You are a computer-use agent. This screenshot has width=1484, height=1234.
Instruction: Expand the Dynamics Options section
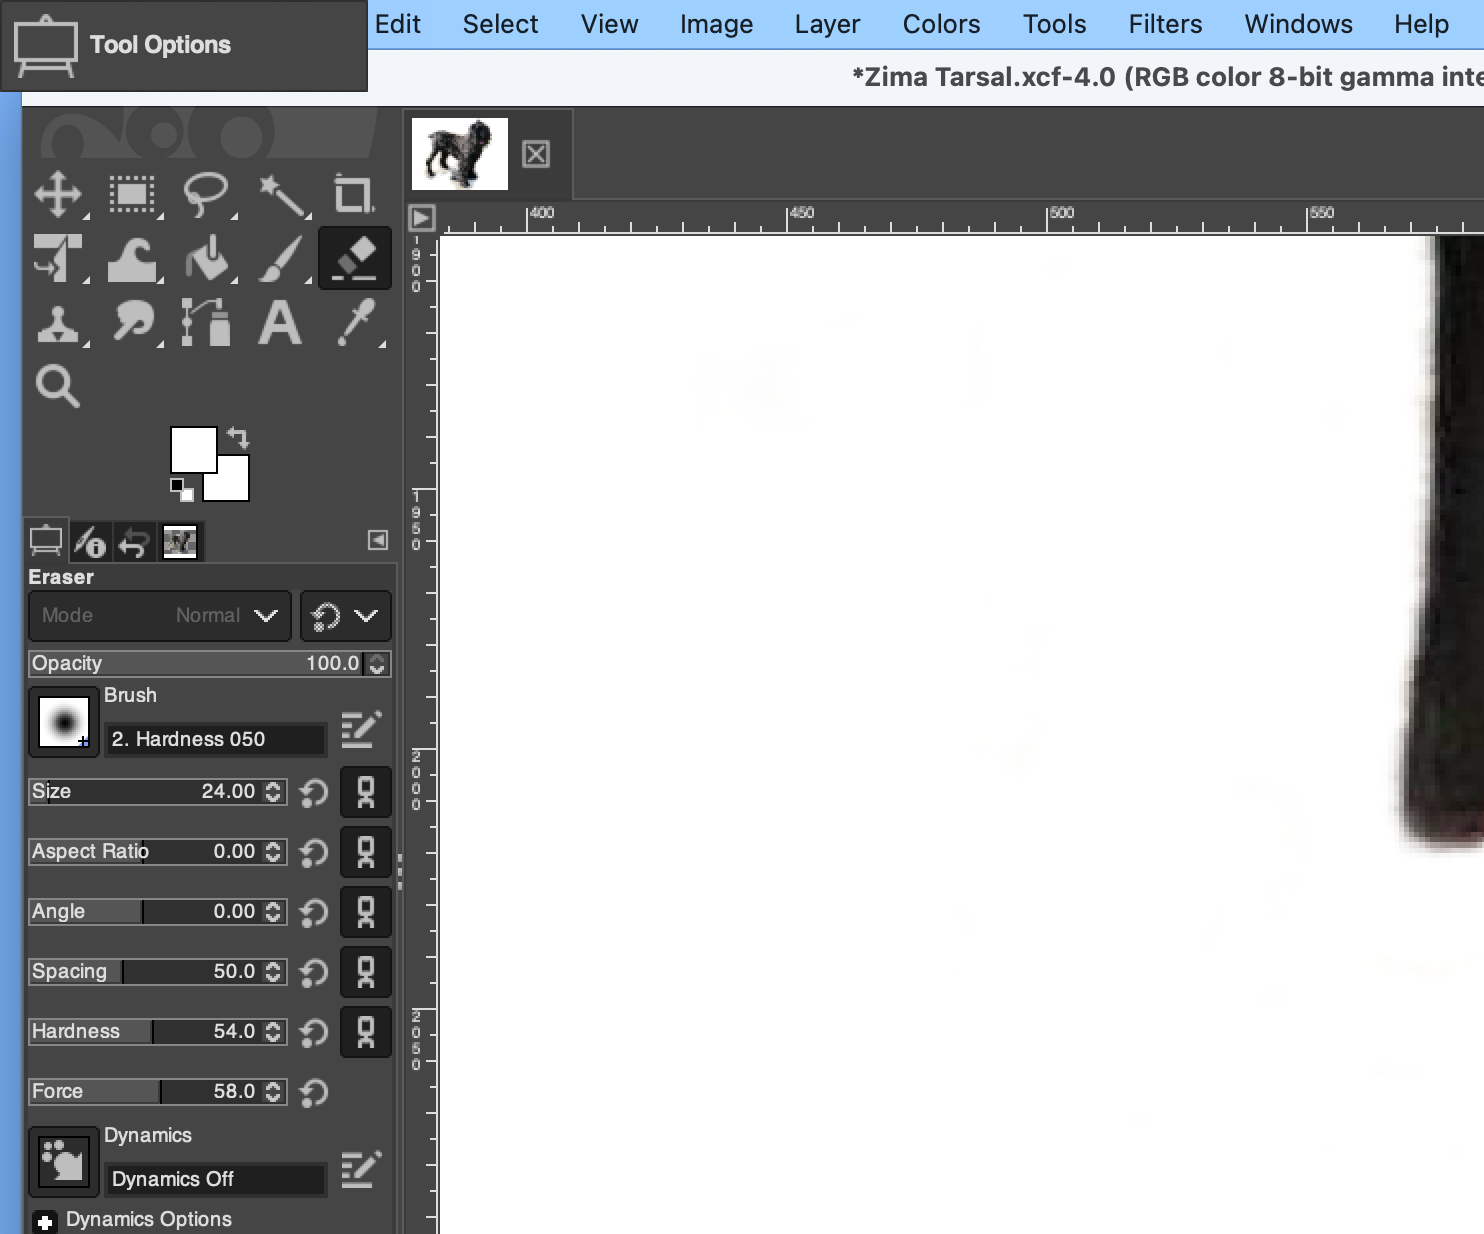(44, 1221)
